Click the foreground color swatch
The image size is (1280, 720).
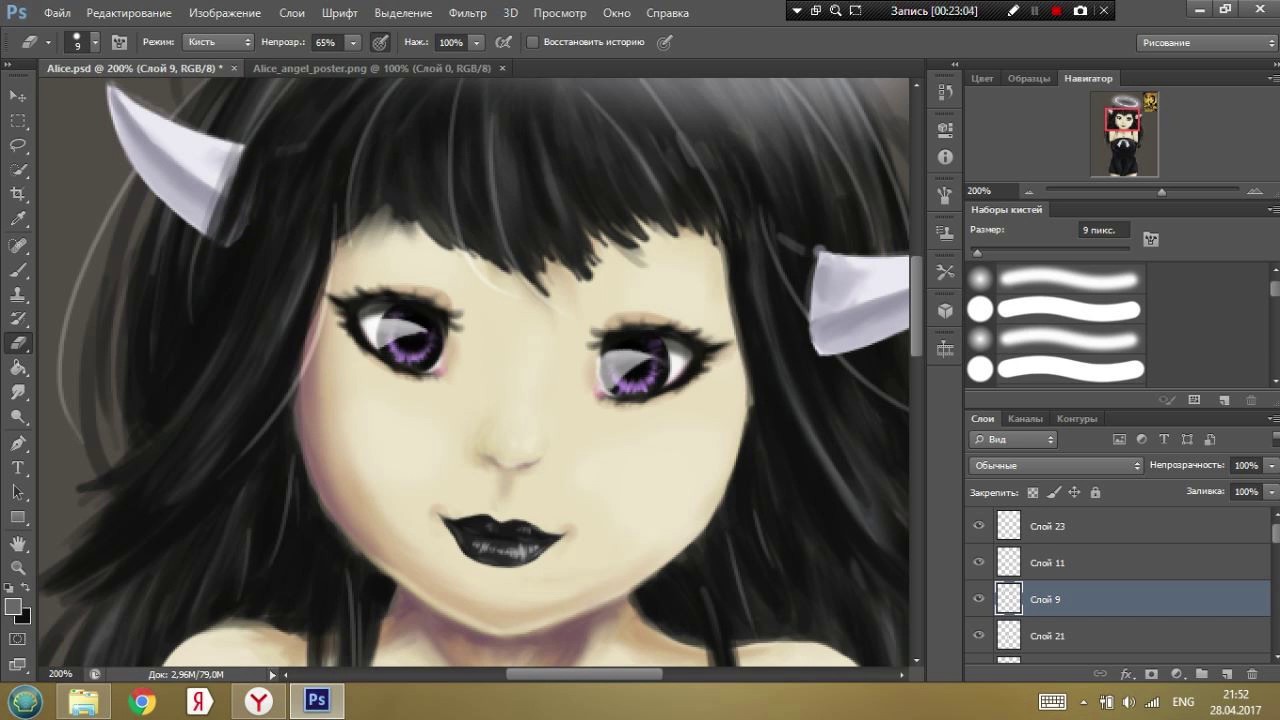click(13, 606)
